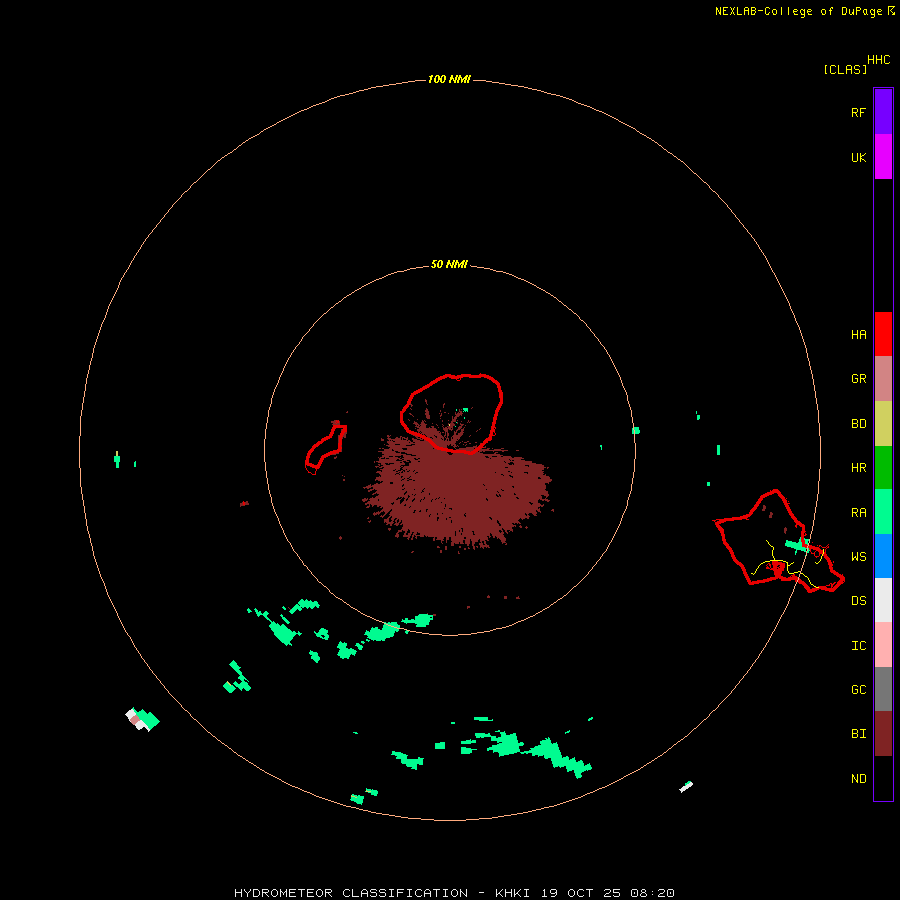Click the IC pink legend swatch

coord(883,645)
